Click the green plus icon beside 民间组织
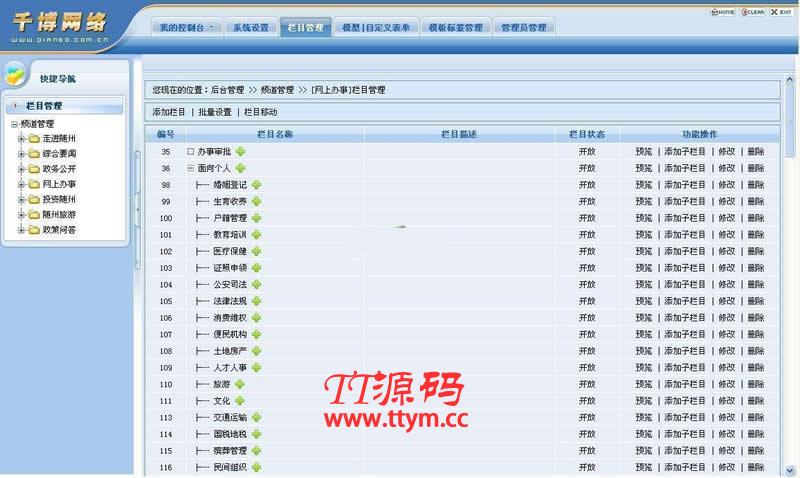The image size is (800, 478). 256,467
